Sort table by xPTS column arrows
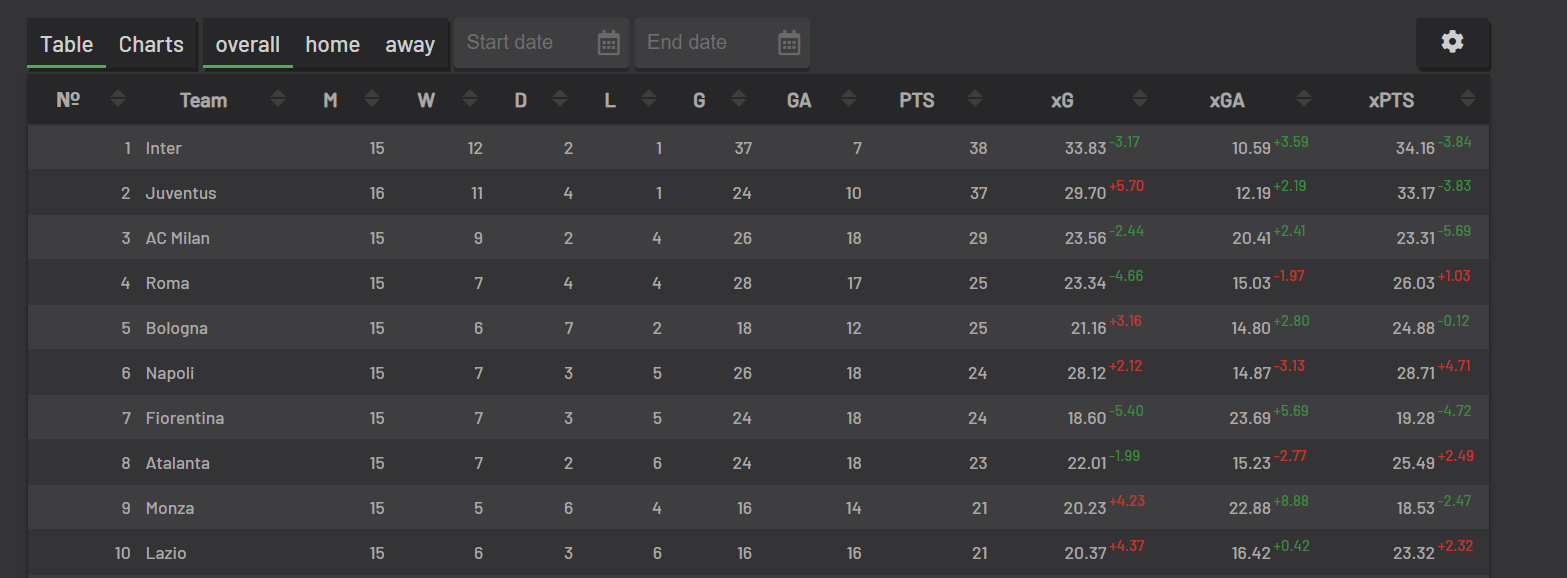1567x578 pixels. [x=1467, y=99]
